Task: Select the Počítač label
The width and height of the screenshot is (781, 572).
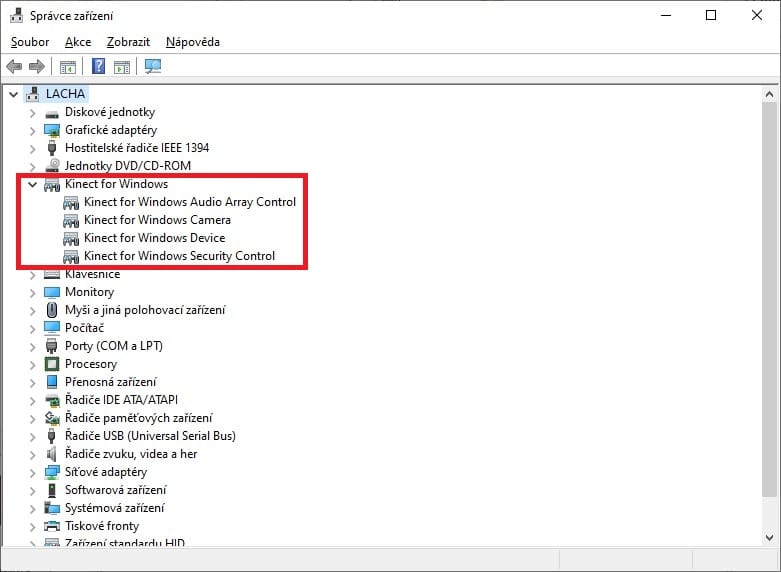Action: pyautogui.click(x=84, y=328)
